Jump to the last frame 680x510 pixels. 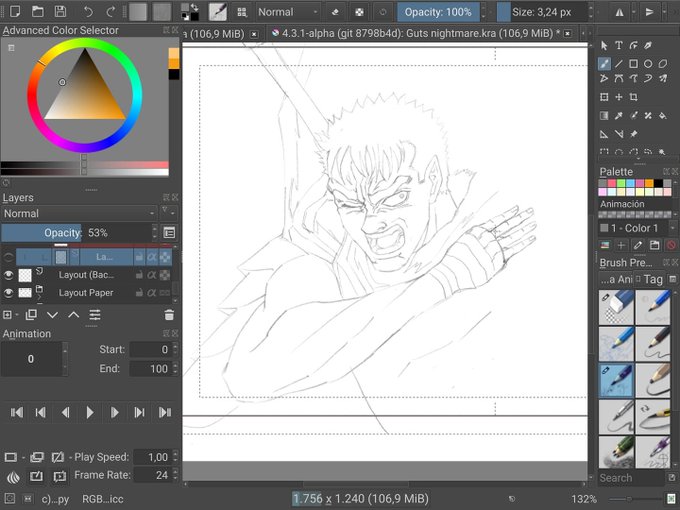pos(165,412)
